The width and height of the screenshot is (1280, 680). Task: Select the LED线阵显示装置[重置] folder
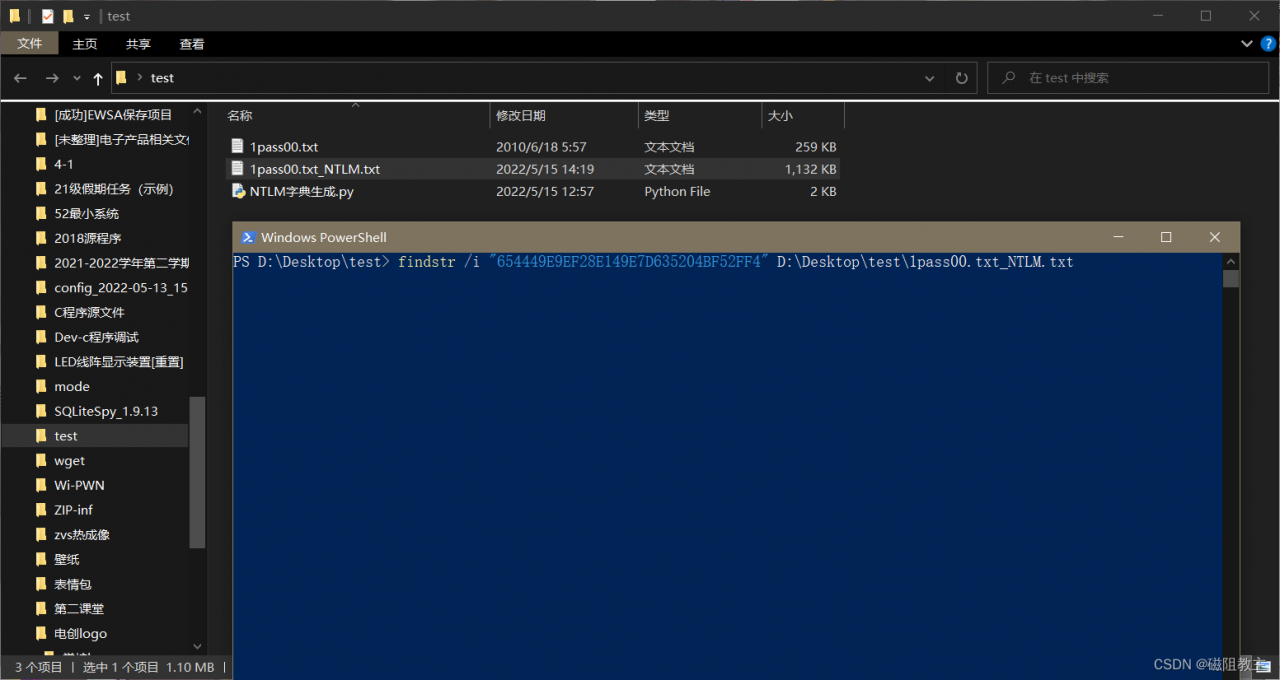(x=119, y=361)
